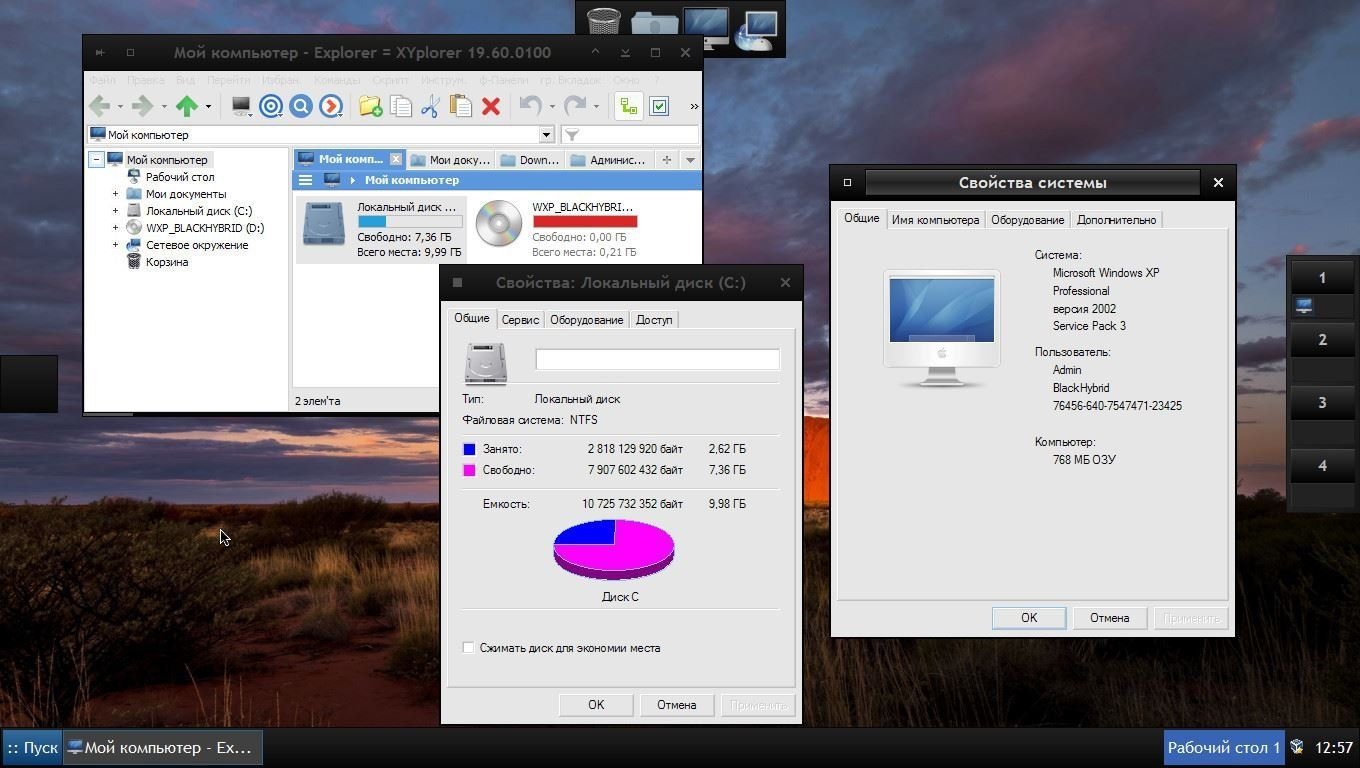
Task: Click the green Up arrow in XYplorer toolbar
Action: pyautogui.click(x=187, y=106)
